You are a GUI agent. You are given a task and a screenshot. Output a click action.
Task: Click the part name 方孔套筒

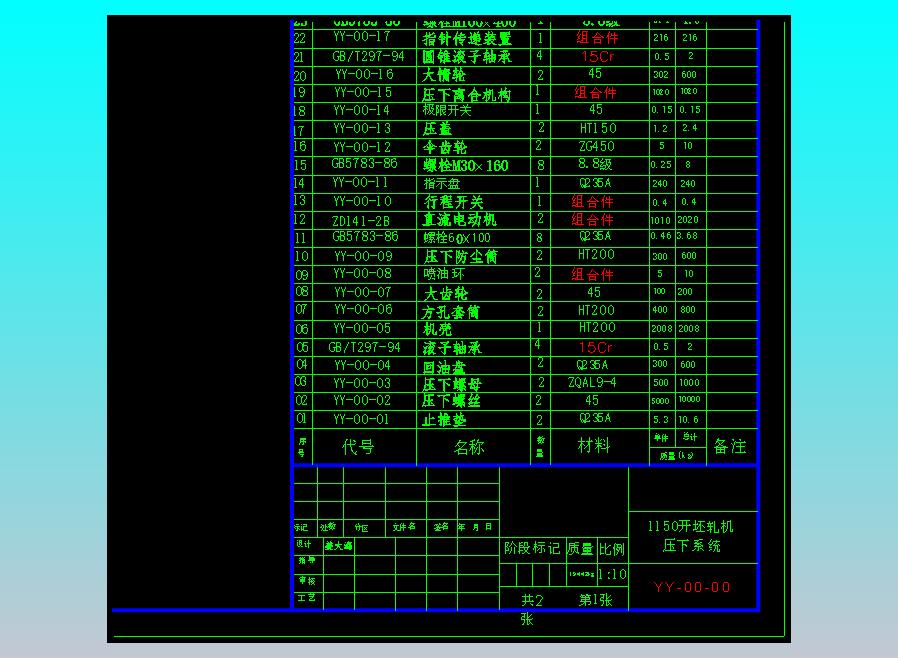tap(451, 313)
